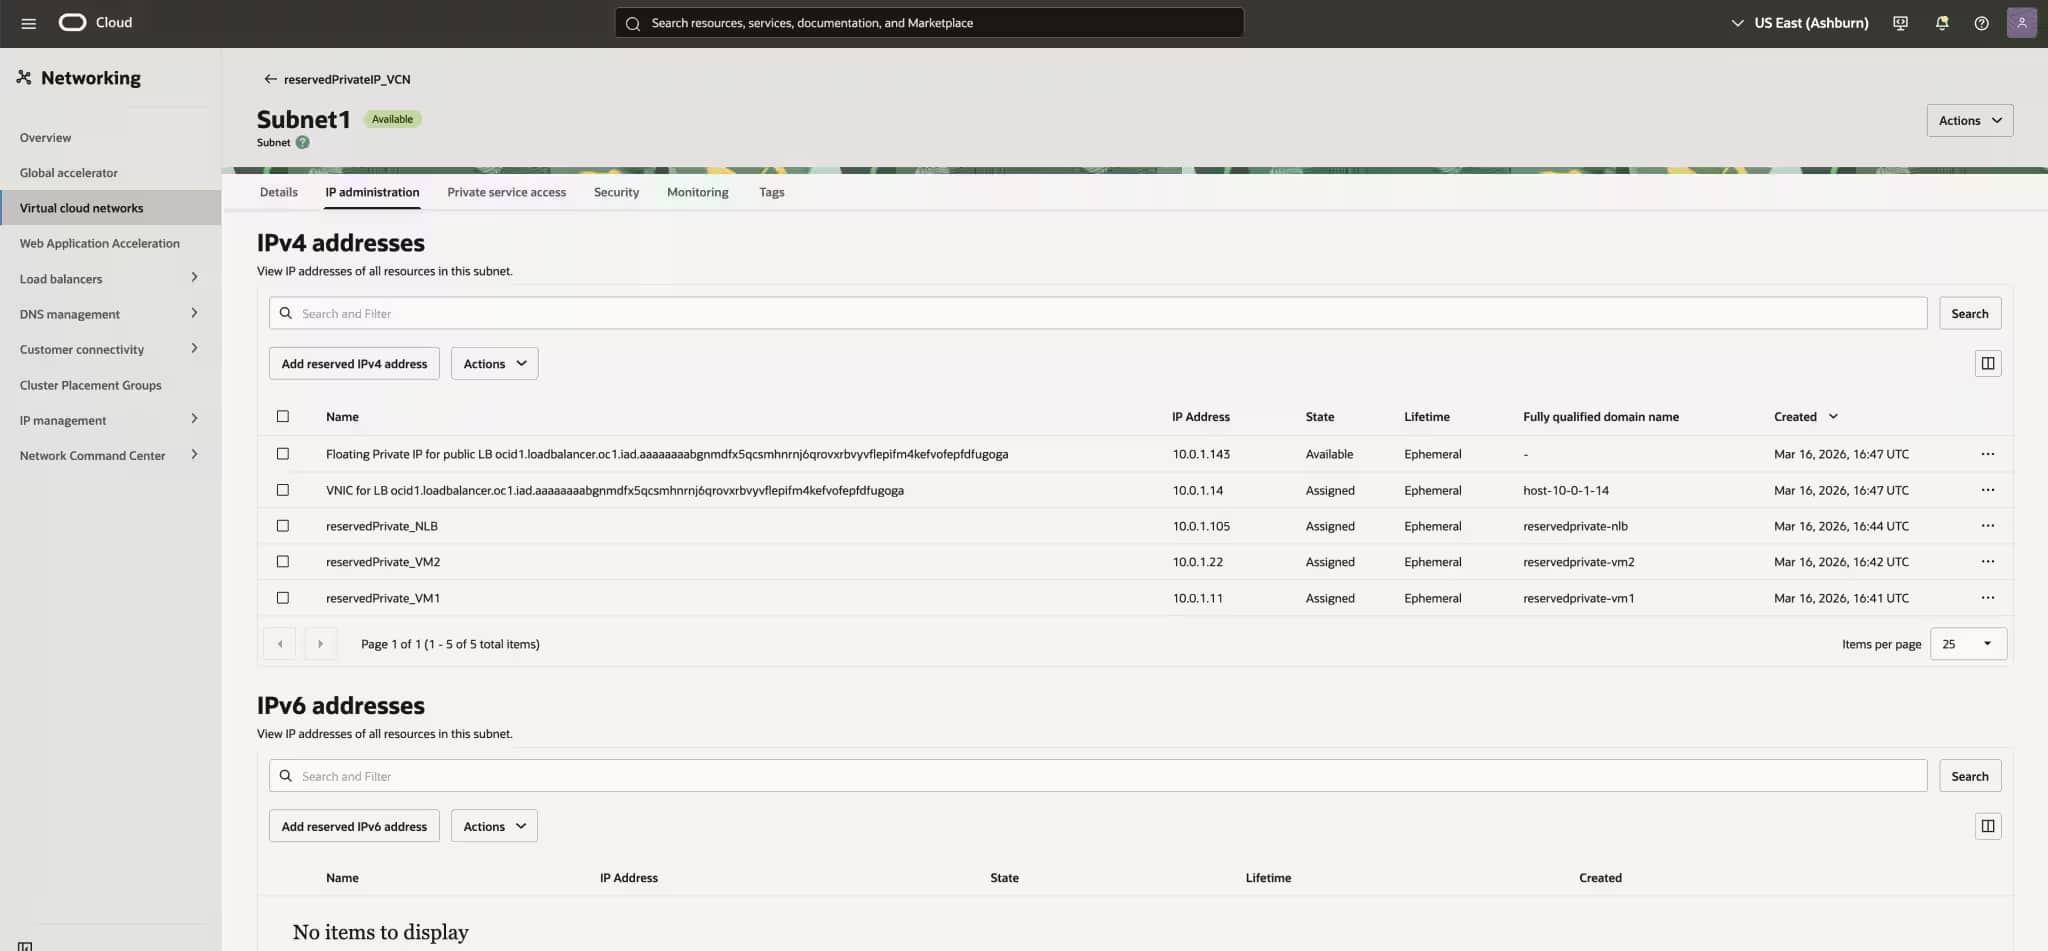Change Items per page dropdown
The width and height of the screenshot is (2048, 951).
(1967, 644)
